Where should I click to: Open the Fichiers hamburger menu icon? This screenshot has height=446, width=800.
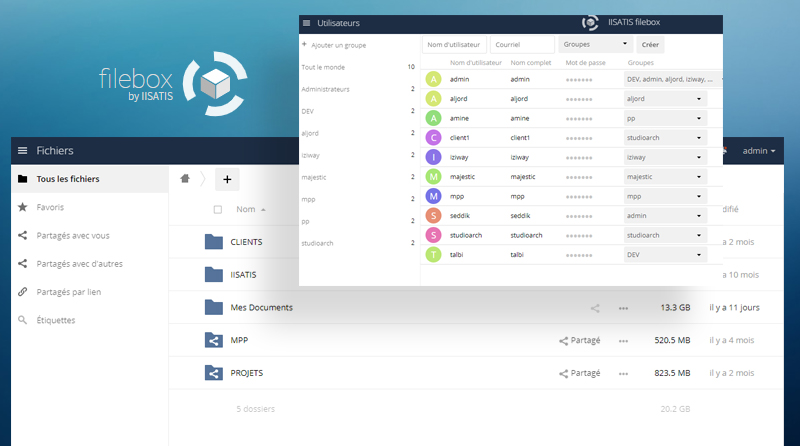click(22, 150)
